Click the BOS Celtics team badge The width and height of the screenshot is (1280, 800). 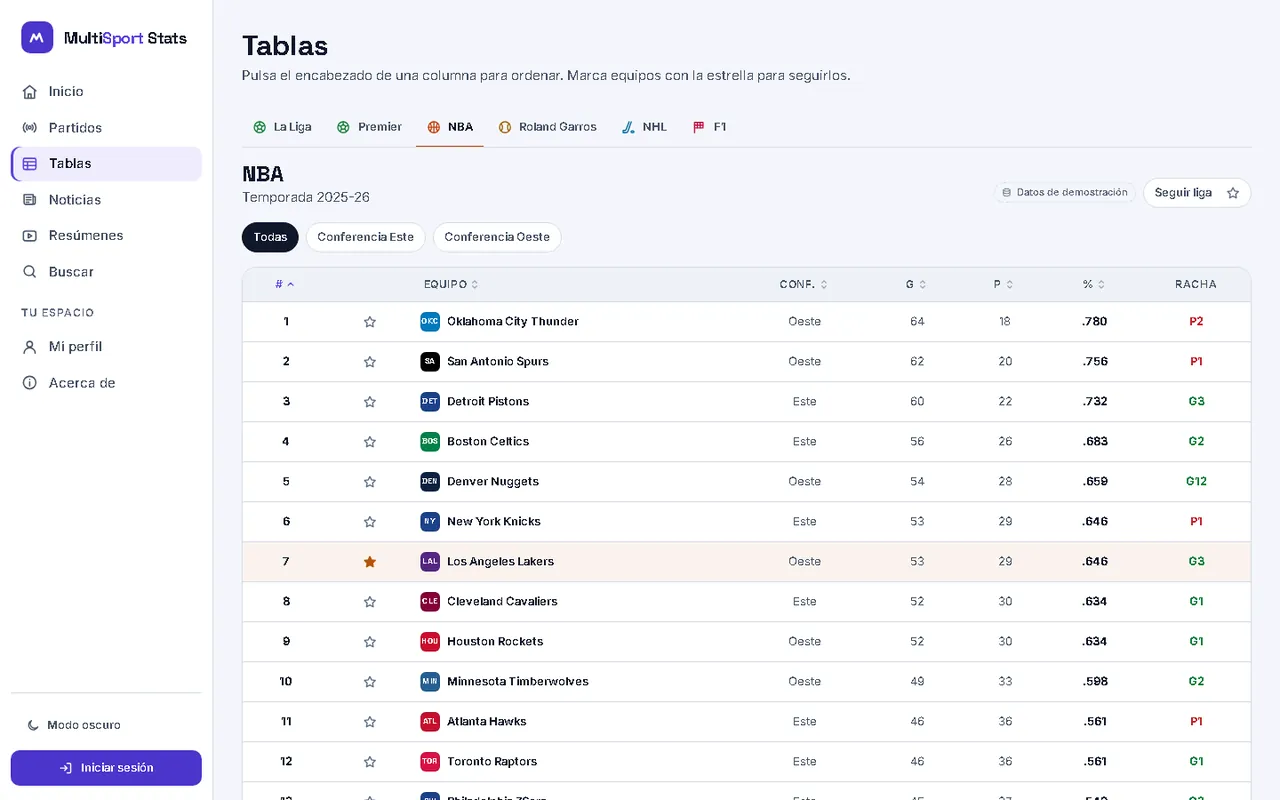pyautogui.click(x=430, y=442)
